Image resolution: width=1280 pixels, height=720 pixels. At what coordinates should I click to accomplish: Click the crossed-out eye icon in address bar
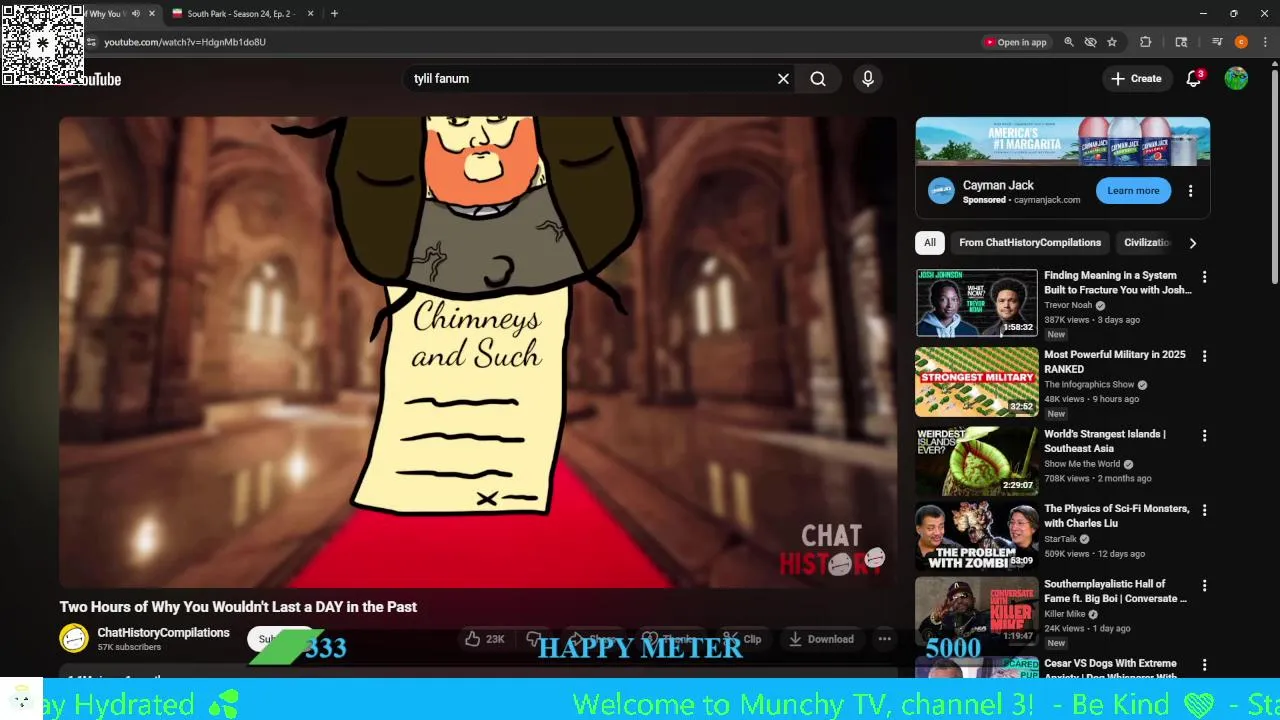tap(1091, 42)
